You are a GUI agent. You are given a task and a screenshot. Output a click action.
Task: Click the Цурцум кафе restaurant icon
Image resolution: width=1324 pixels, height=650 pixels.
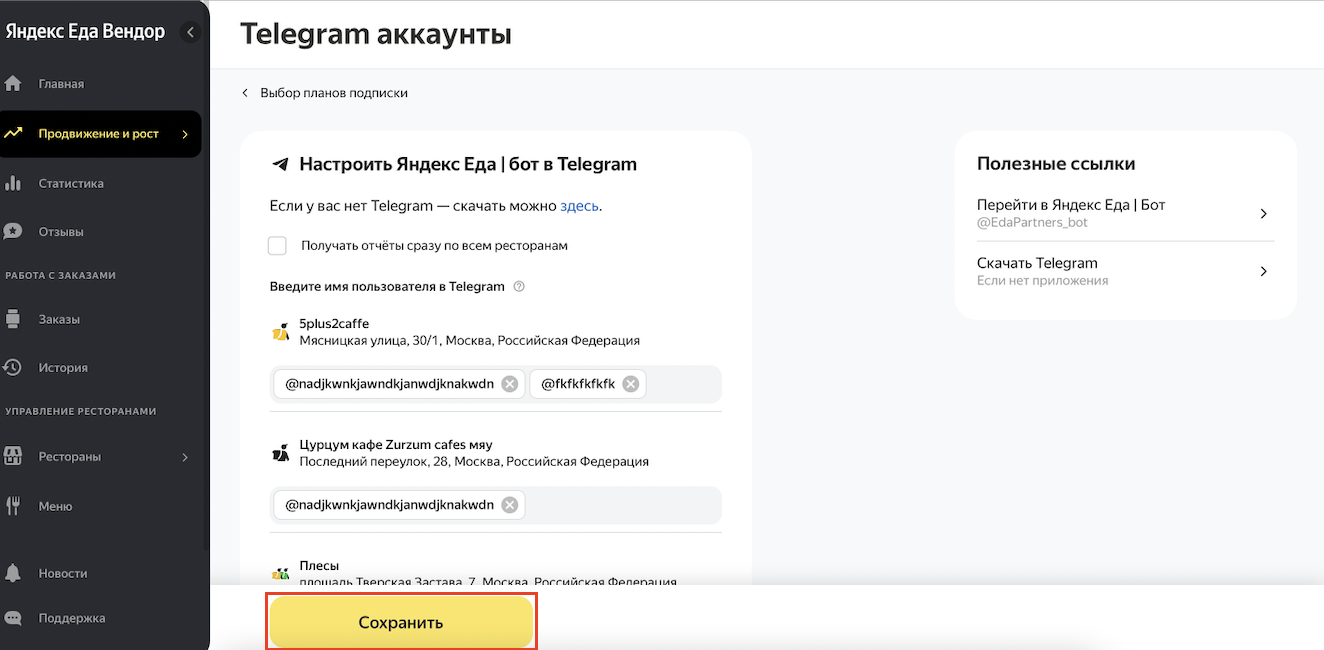(281, 453)
